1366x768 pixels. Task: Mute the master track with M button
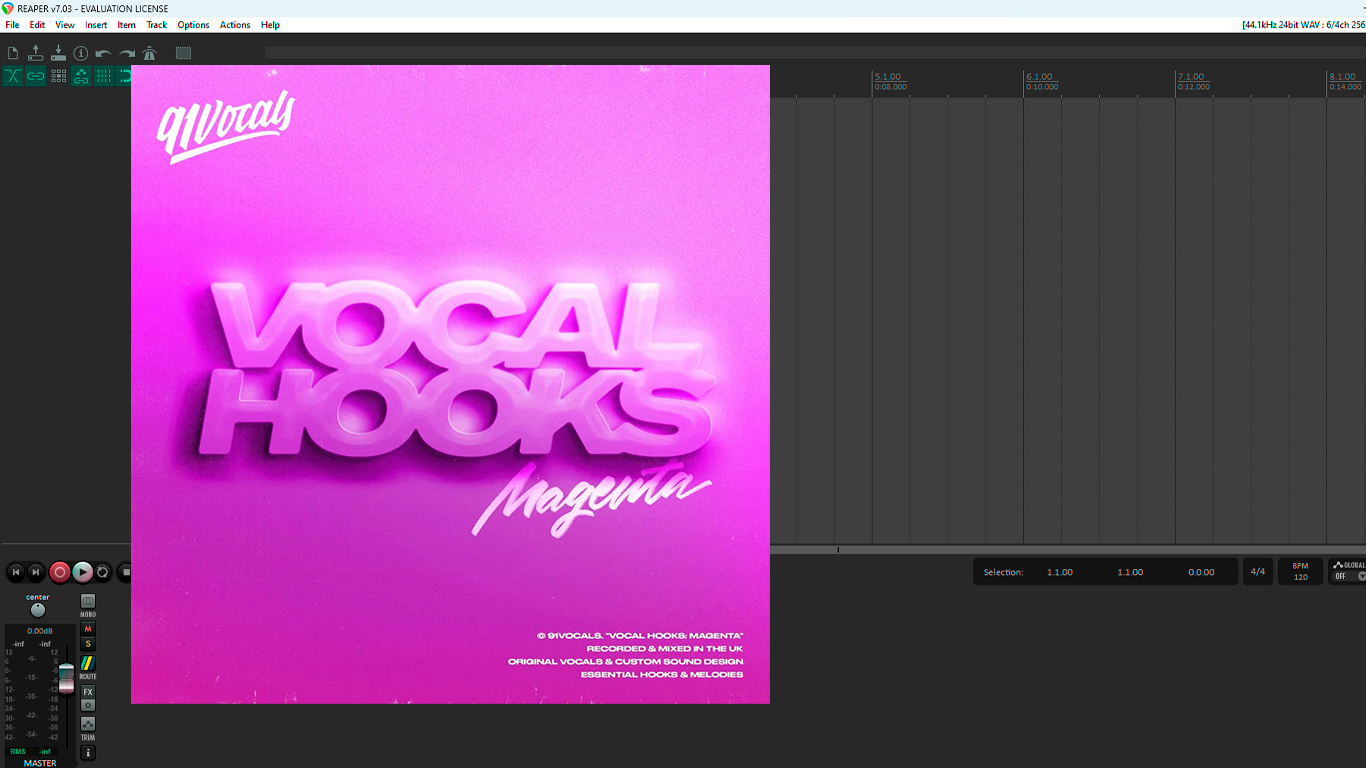pyautogui.click(x=88, y=629)
